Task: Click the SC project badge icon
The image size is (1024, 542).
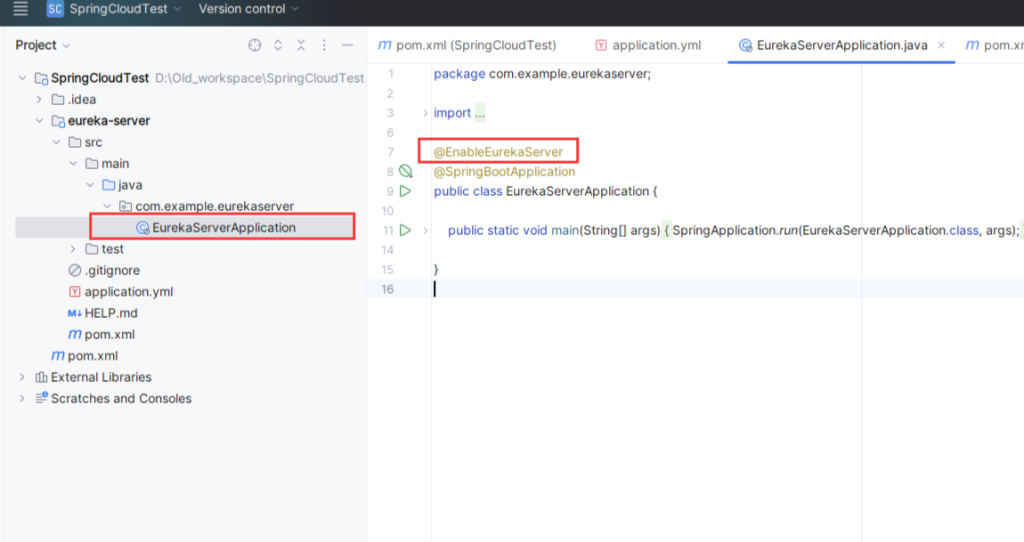Action: [x=55, y=9]
